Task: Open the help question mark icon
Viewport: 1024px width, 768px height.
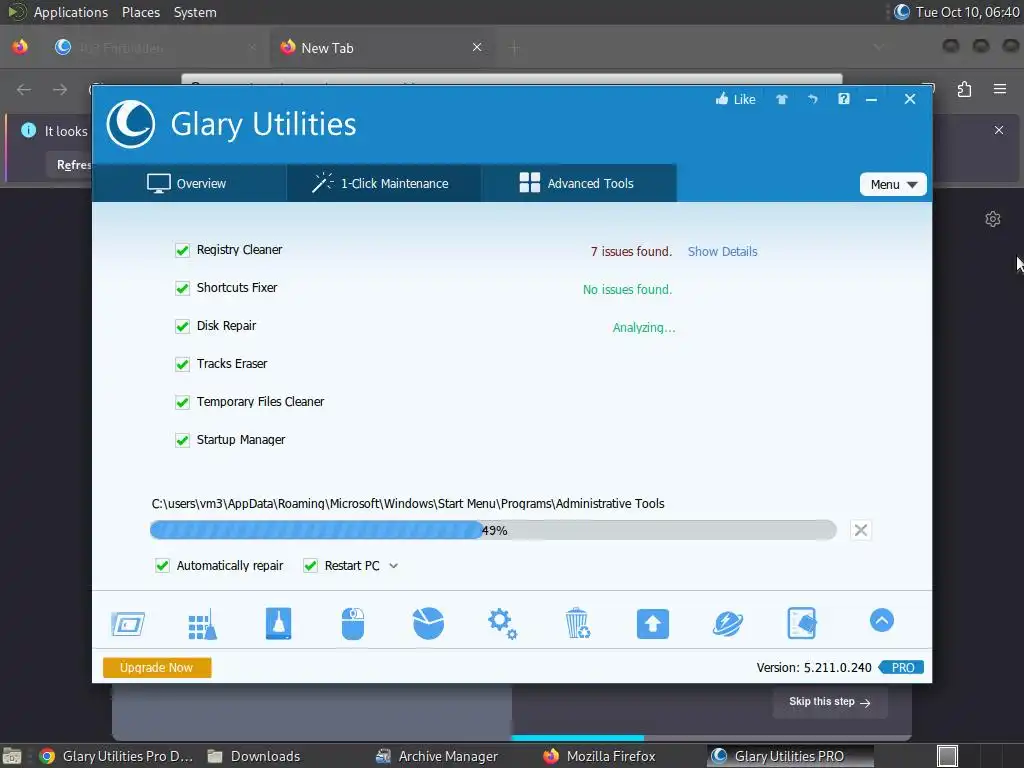Action: click(x=844, y=99)
